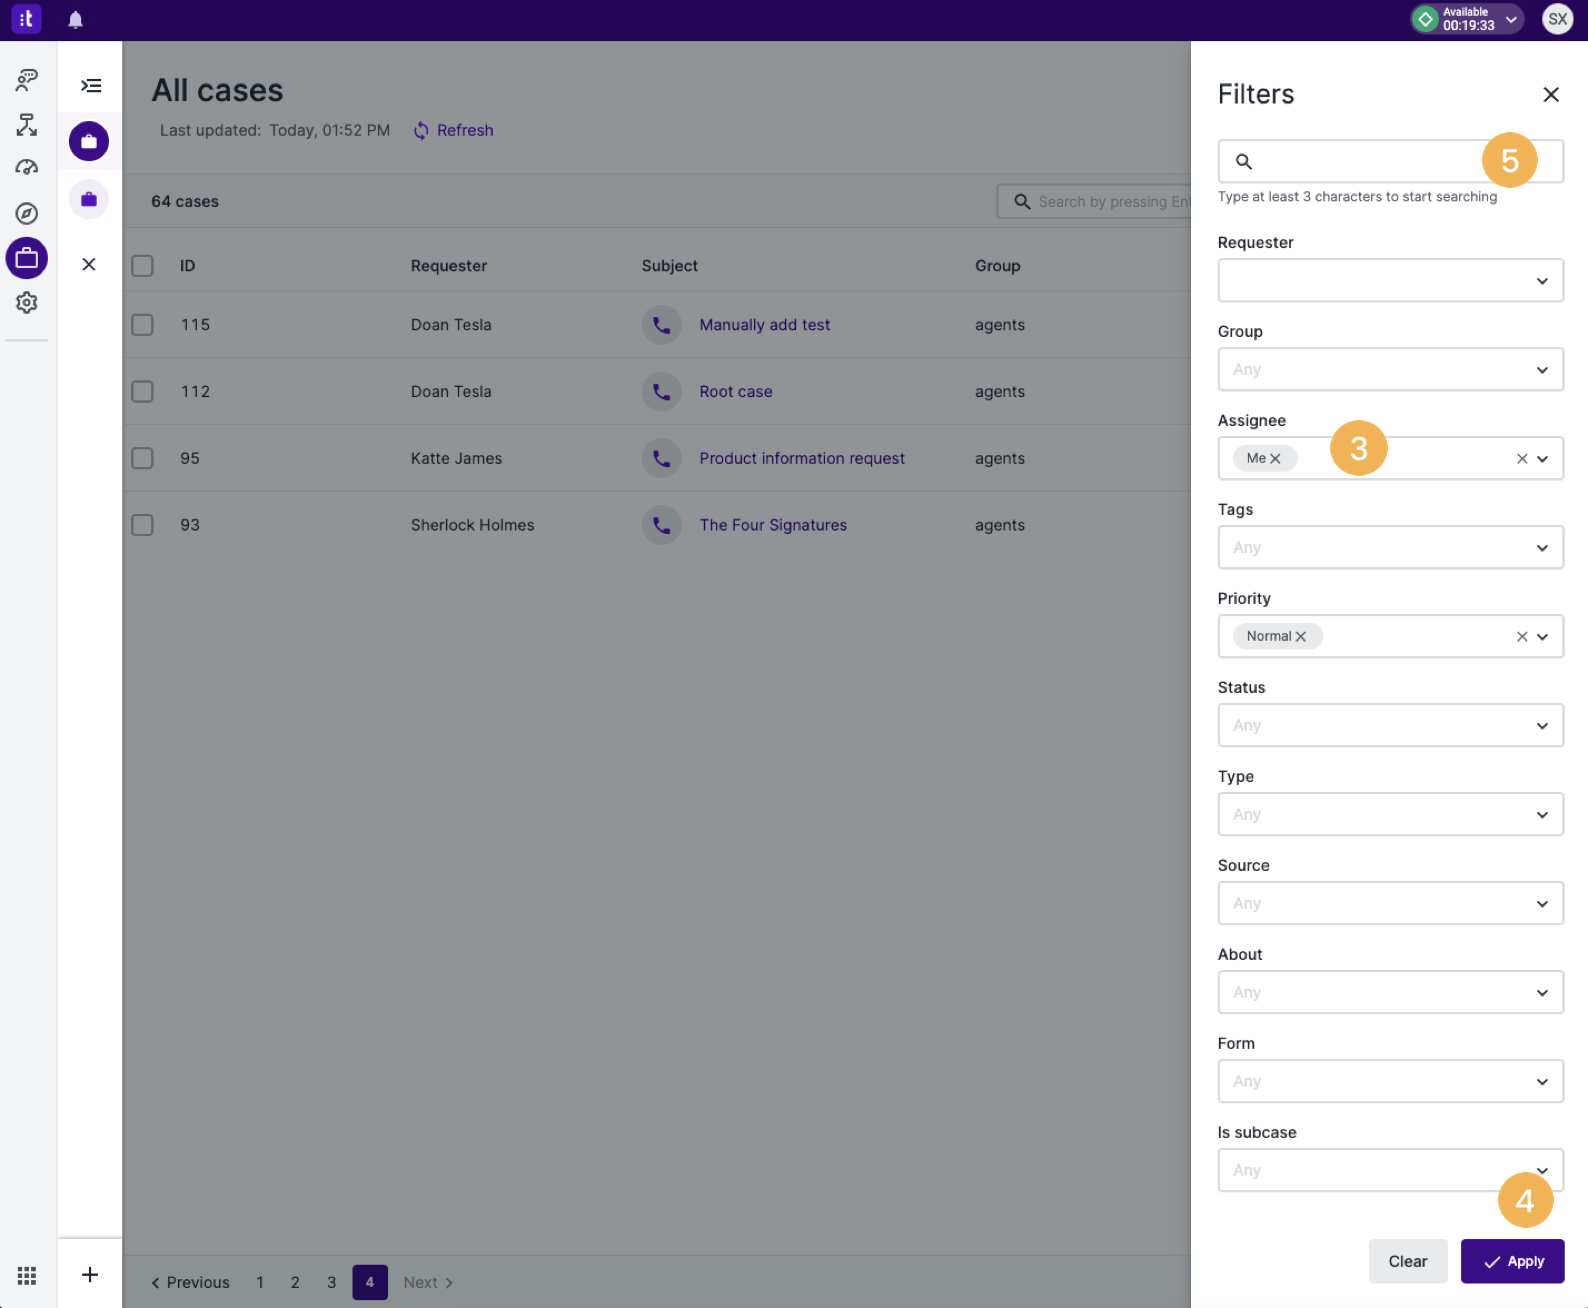The height and width of the screenshot is (1308, 1588).
Task: Open the Form filter dropdown
Action: (x=1391, y=1082)
